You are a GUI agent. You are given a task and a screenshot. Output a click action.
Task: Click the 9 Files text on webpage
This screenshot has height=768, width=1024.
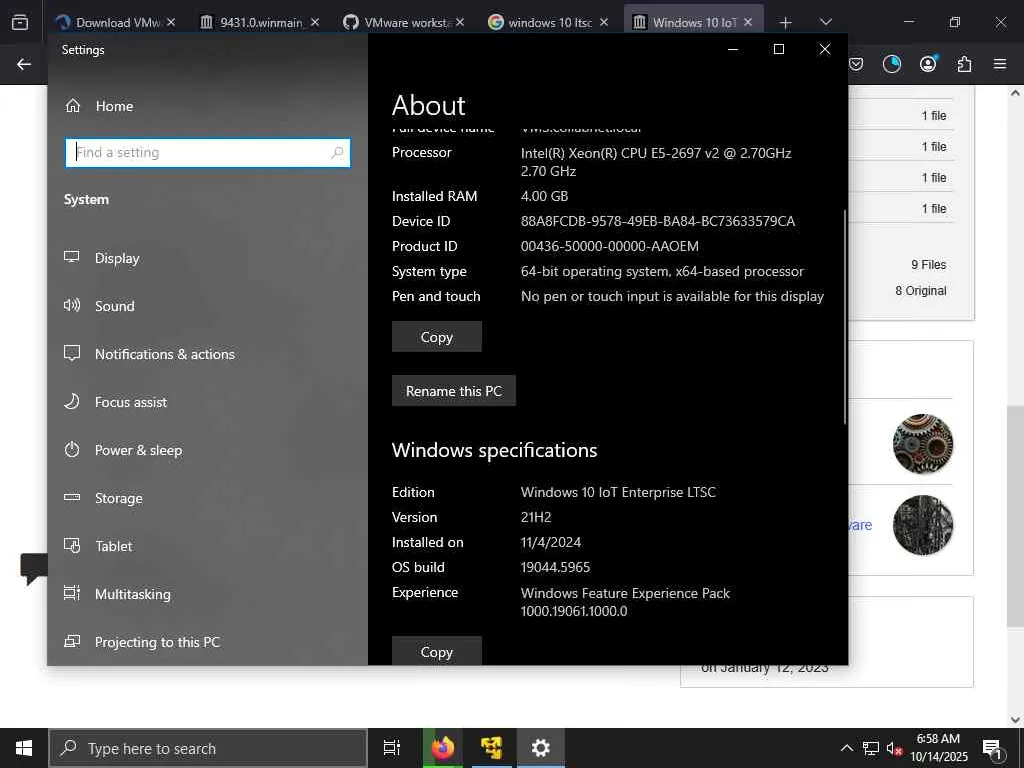pos(929,264)
